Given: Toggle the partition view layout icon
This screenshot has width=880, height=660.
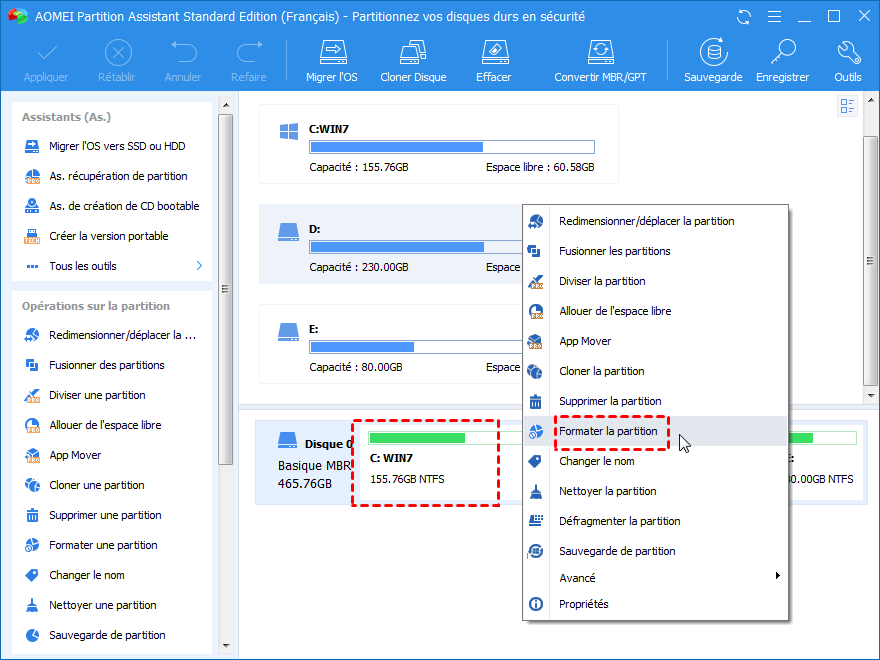Looking at the screenshot, I should 847,106.
